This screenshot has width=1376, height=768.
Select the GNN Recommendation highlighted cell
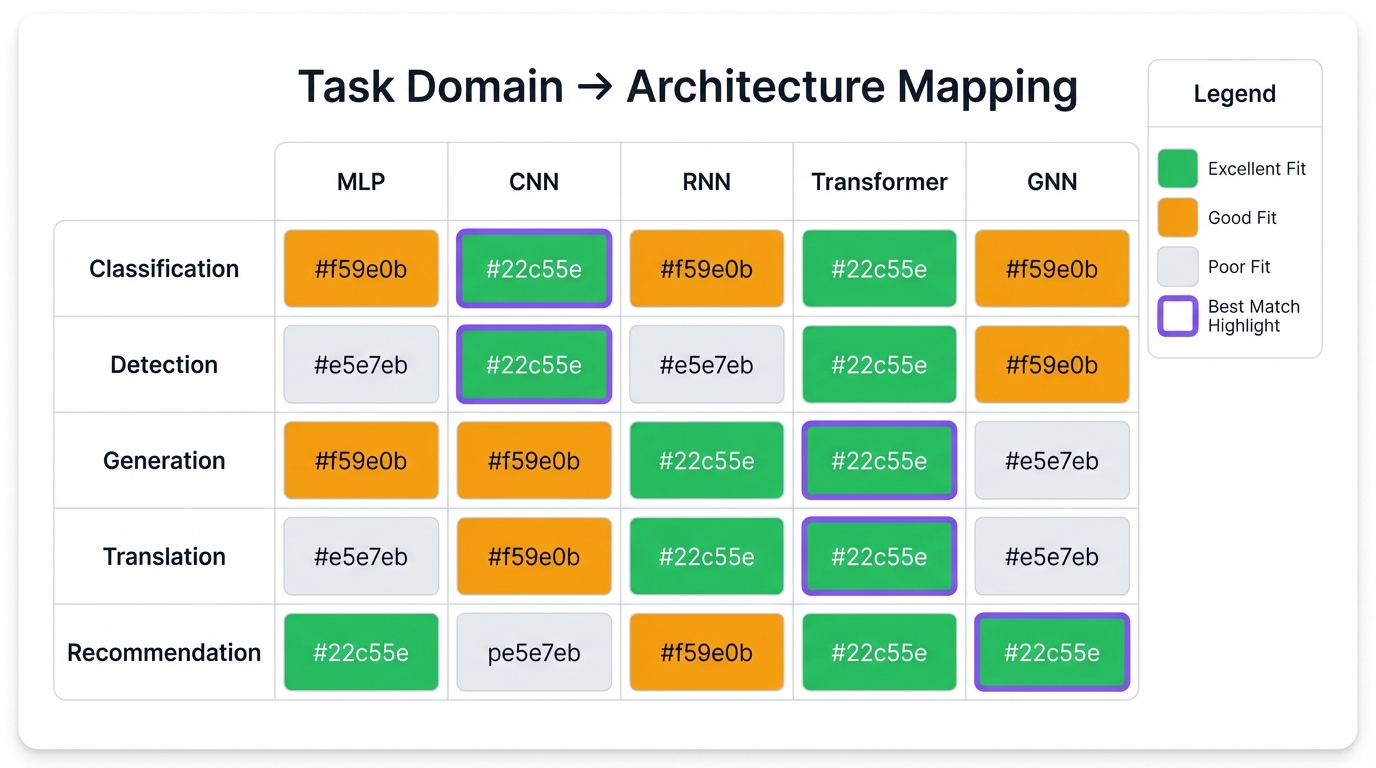pyautogui.click(x=1051, y=652)
